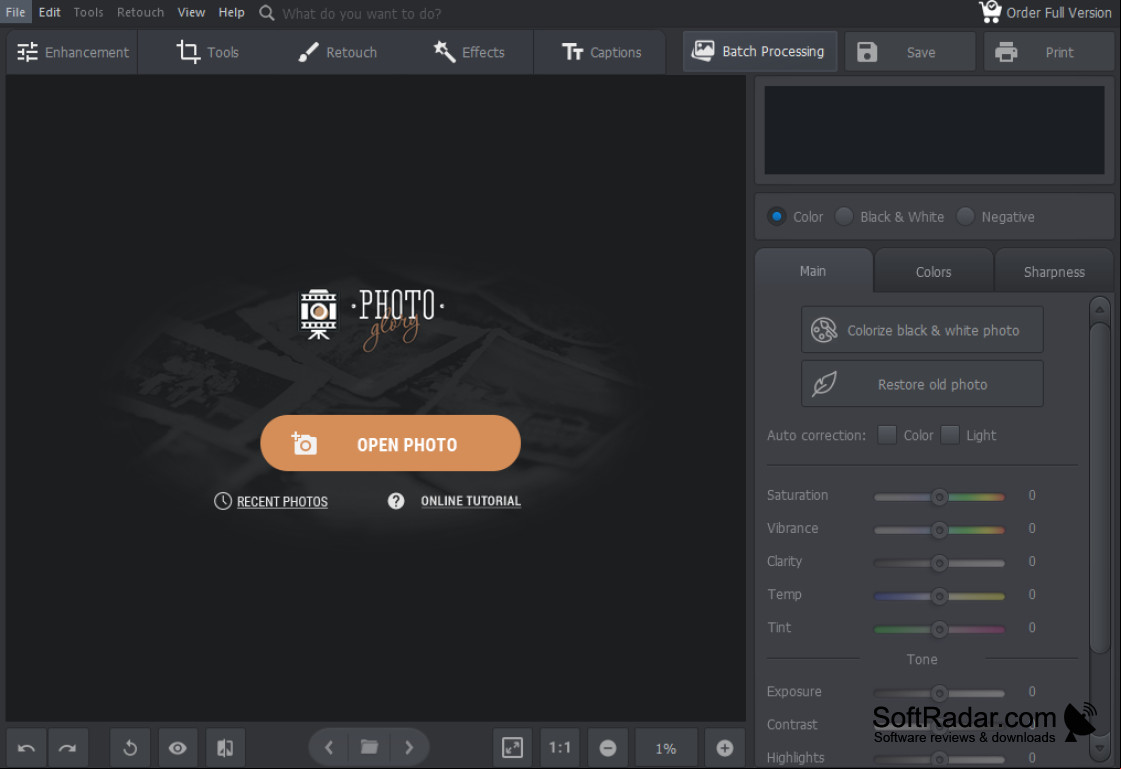Switch to the Sharpness settings tab
The image size is (1121, 769).
click(x=1054, y=272)
